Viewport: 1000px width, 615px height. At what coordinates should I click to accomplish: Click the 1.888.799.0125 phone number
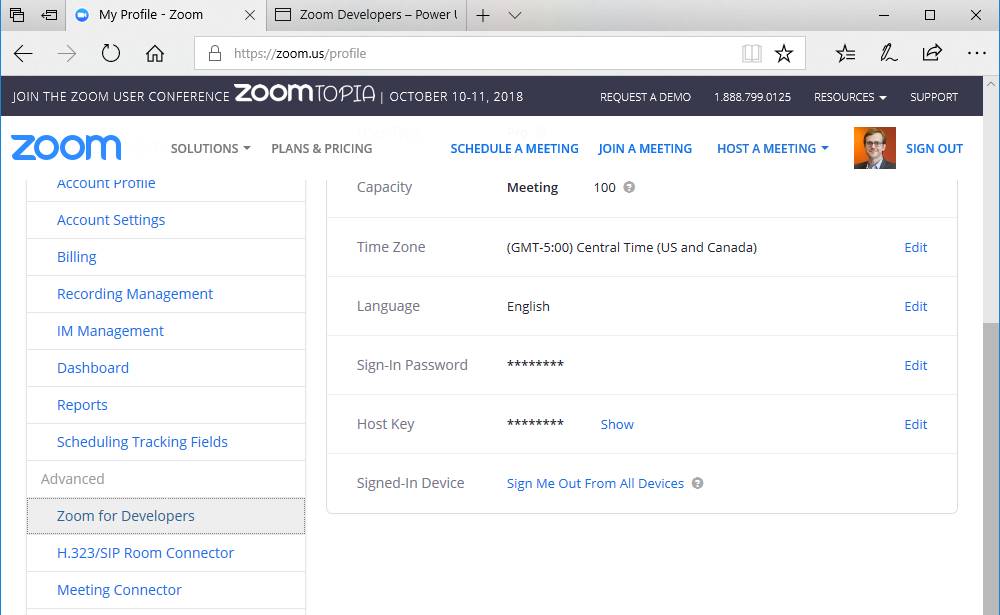pos(753,97)
